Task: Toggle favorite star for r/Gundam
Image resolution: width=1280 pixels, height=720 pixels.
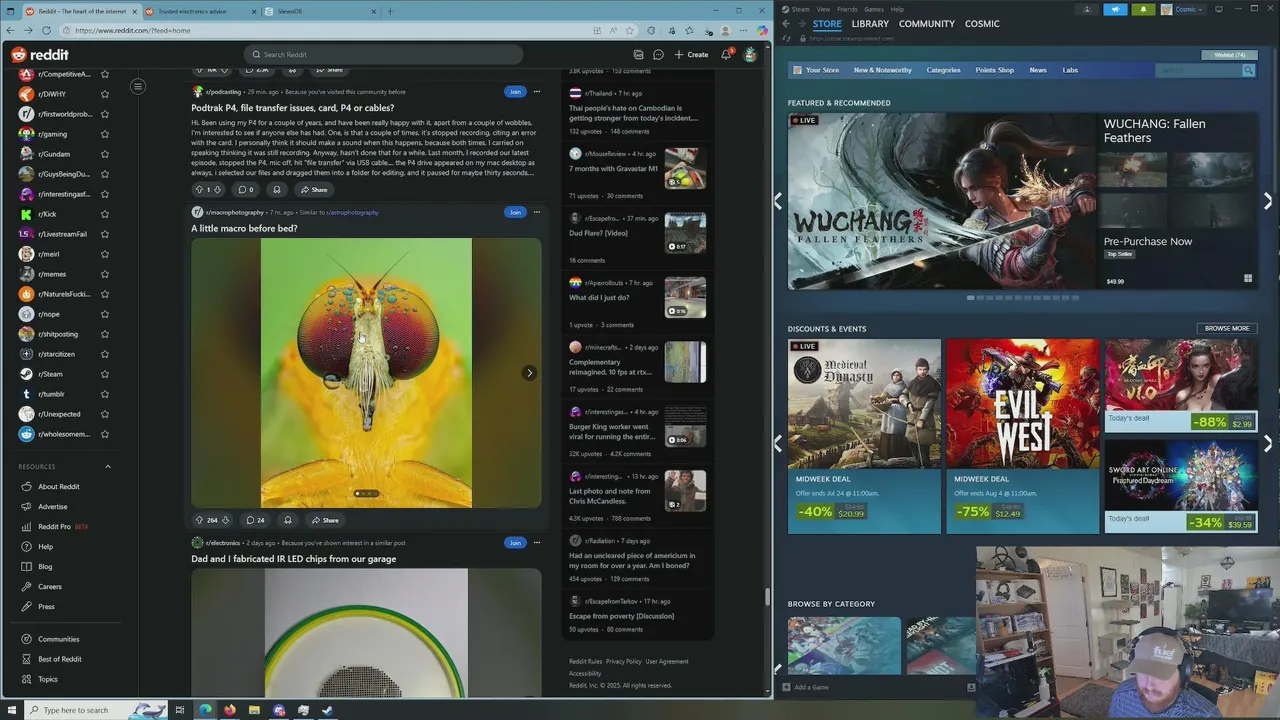Action: [x=104, y=154]
